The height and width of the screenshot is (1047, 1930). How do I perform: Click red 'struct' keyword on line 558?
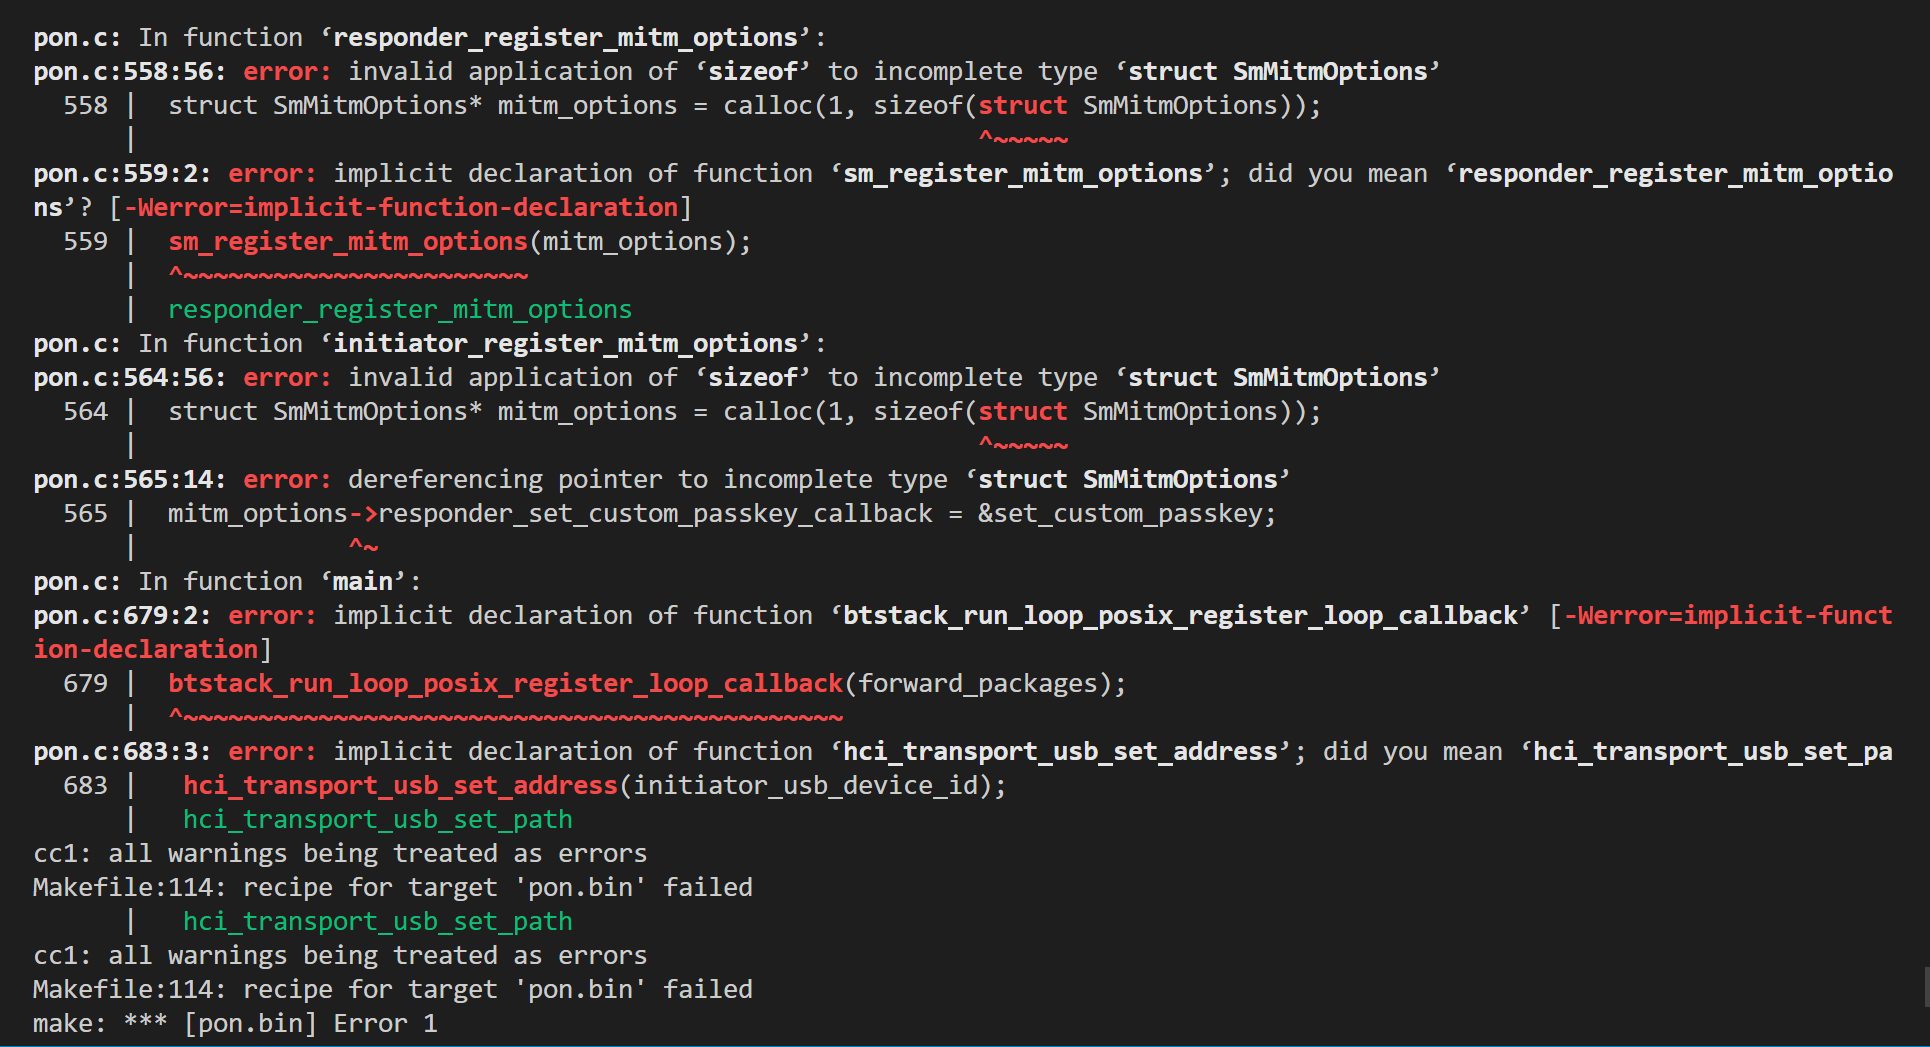point(1023,106)
